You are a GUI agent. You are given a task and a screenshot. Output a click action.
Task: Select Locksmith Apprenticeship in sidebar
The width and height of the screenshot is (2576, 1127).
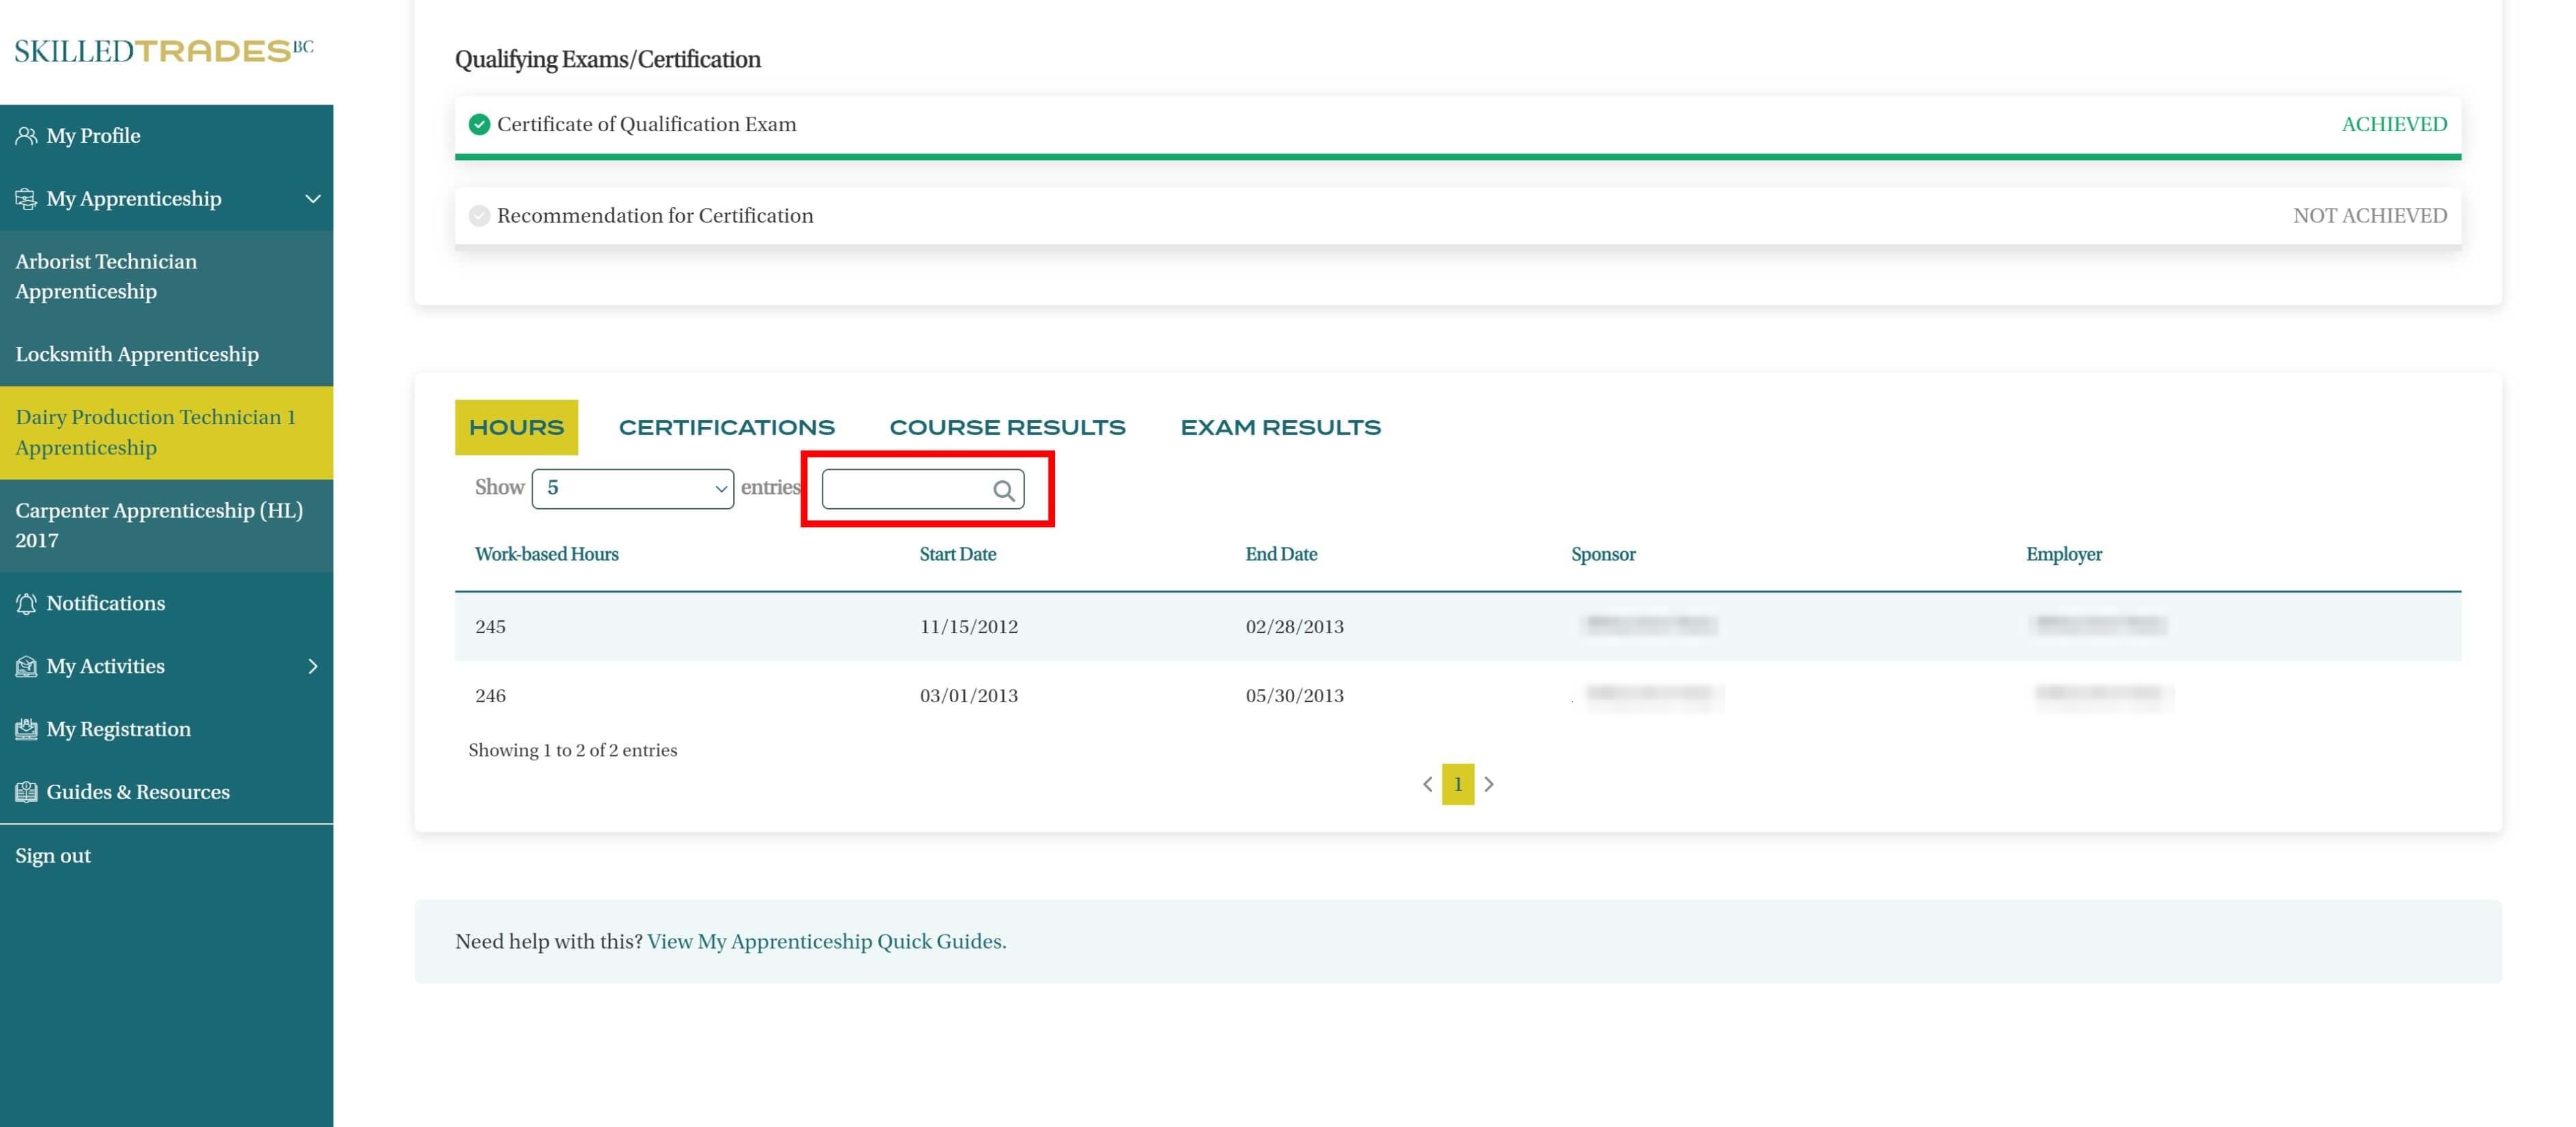(137, 355)
